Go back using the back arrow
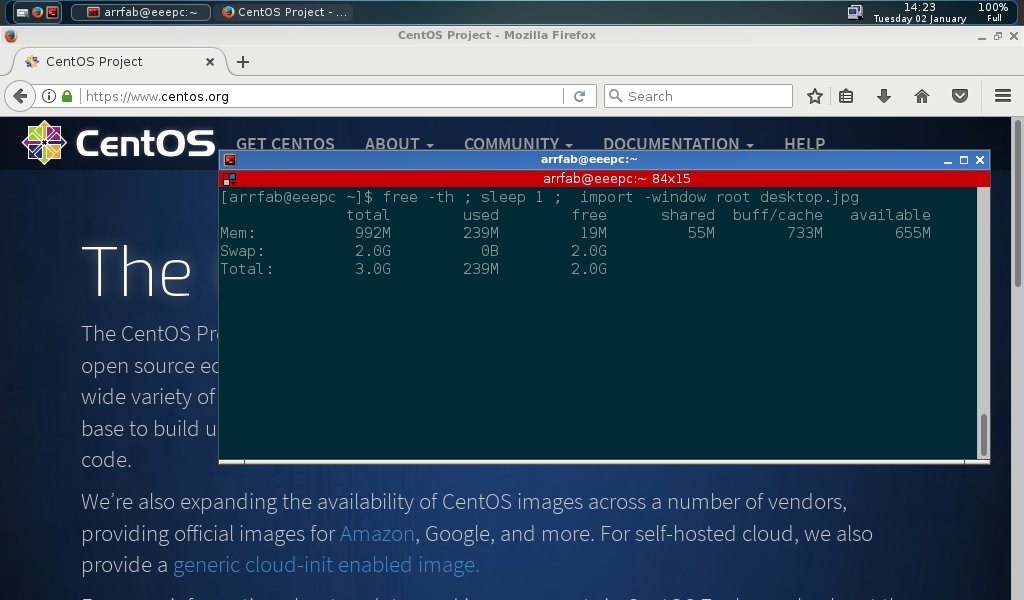Screen dimensions: 1024x600 (20, 97)
